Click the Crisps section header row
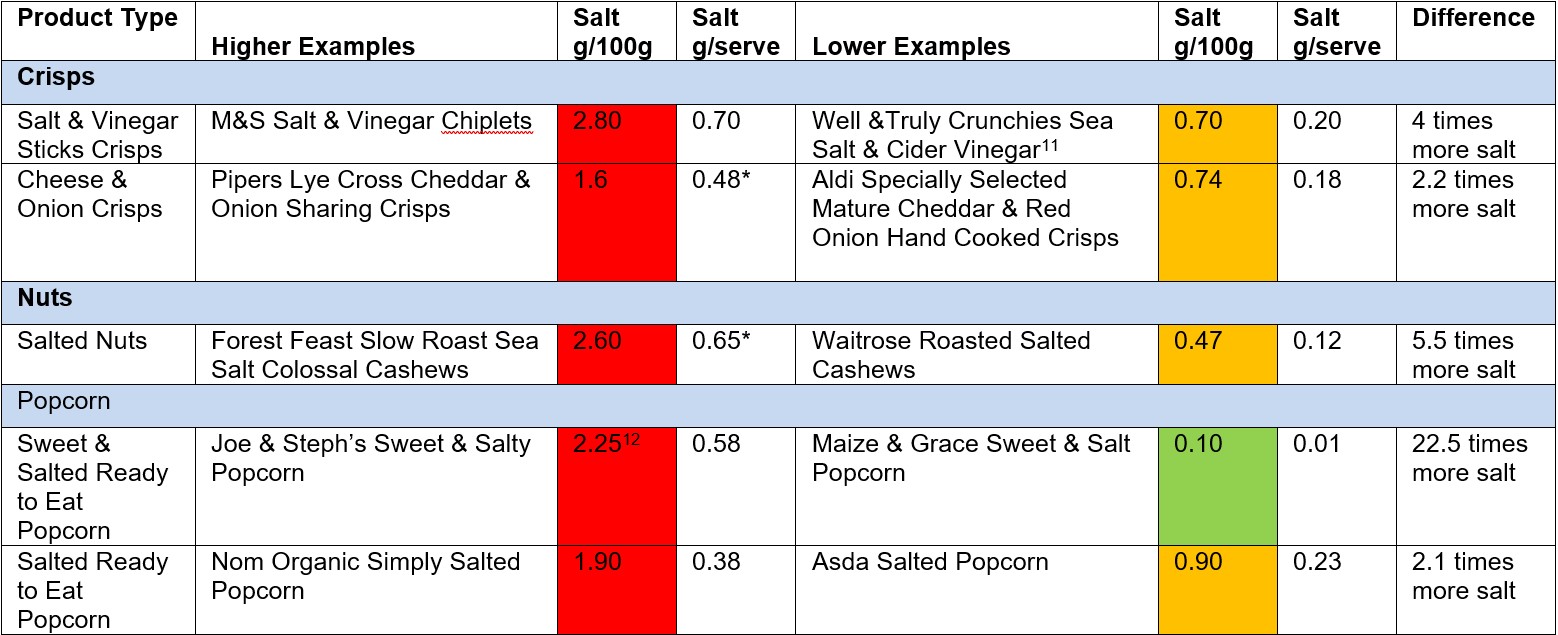The width and height of the screenshot is (1558, 635). point(778,83)
